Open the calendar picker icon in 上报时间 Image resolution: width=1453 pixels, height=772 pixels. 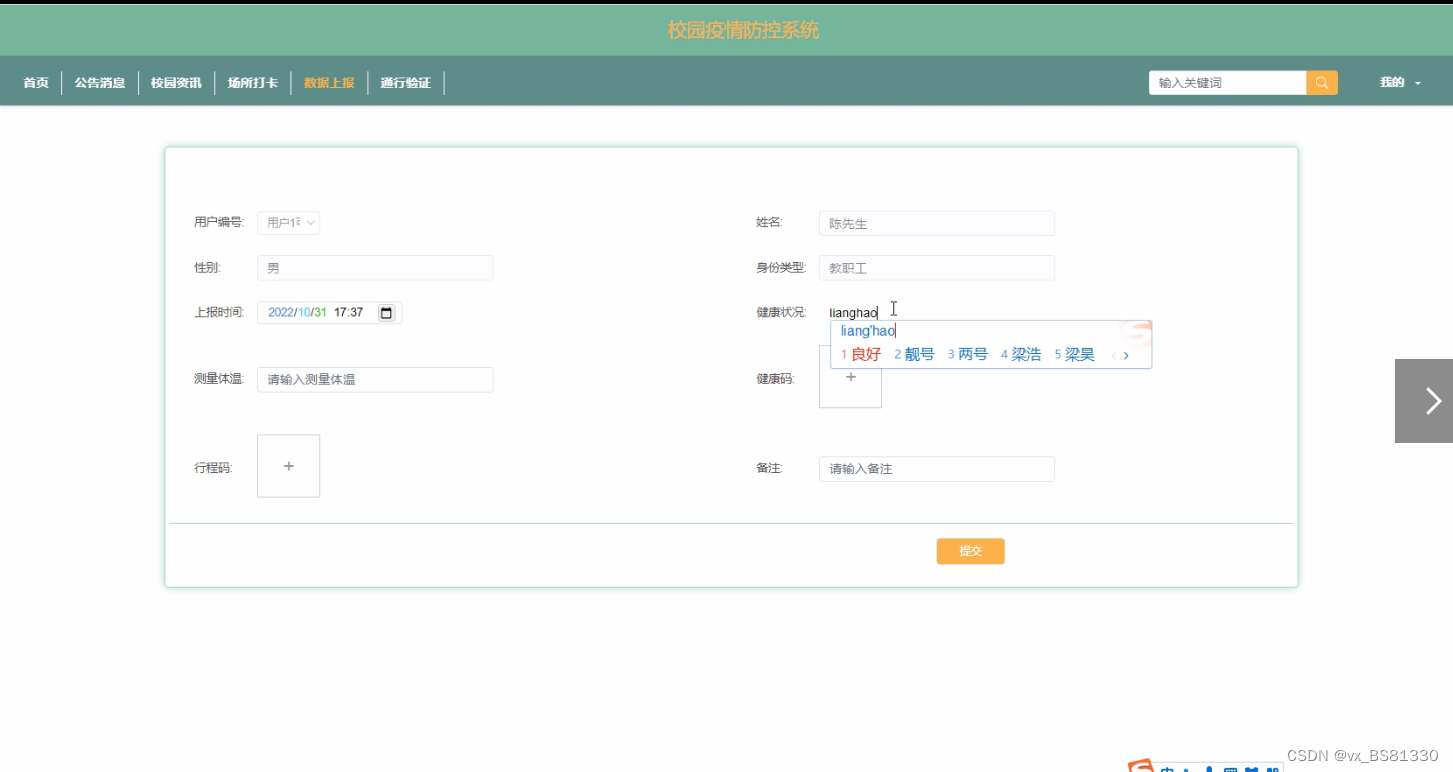coord(386,313)
